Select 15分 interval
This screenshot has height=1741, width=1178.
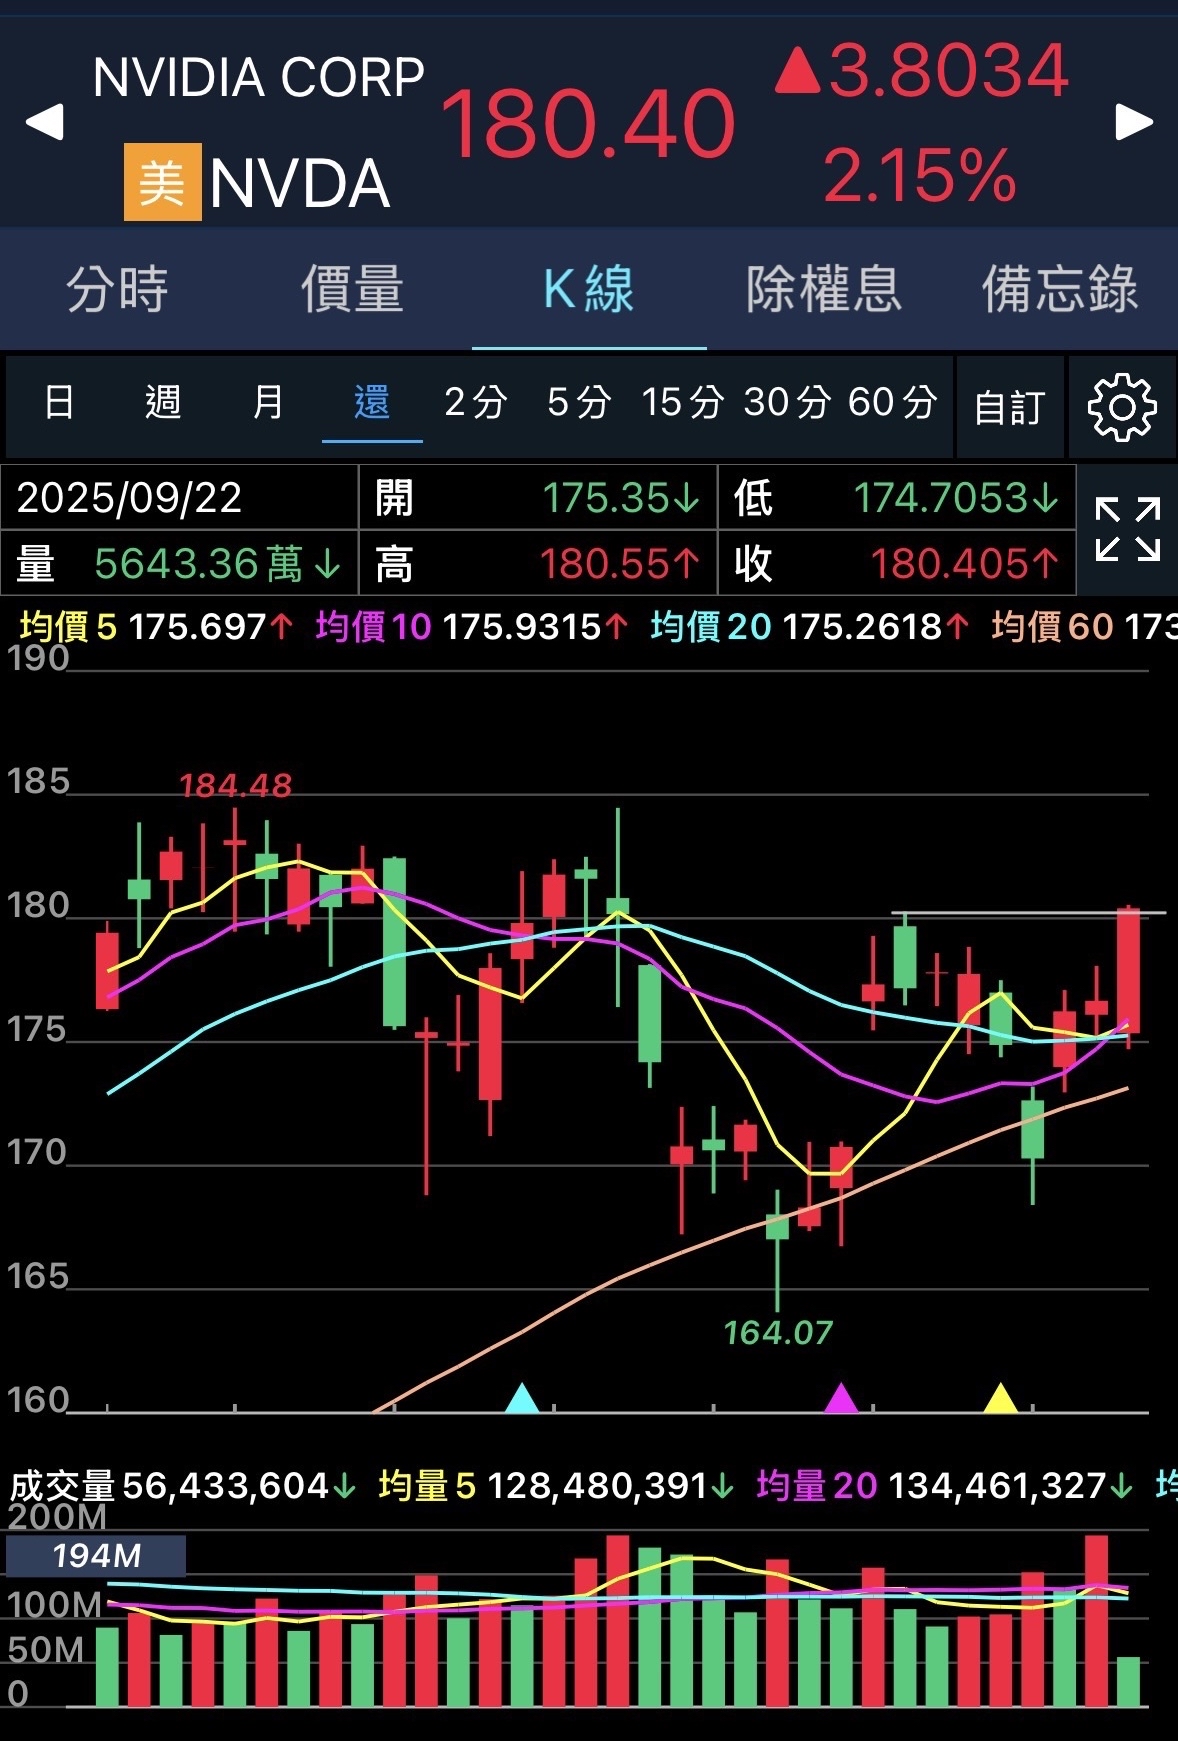[683, 402]
